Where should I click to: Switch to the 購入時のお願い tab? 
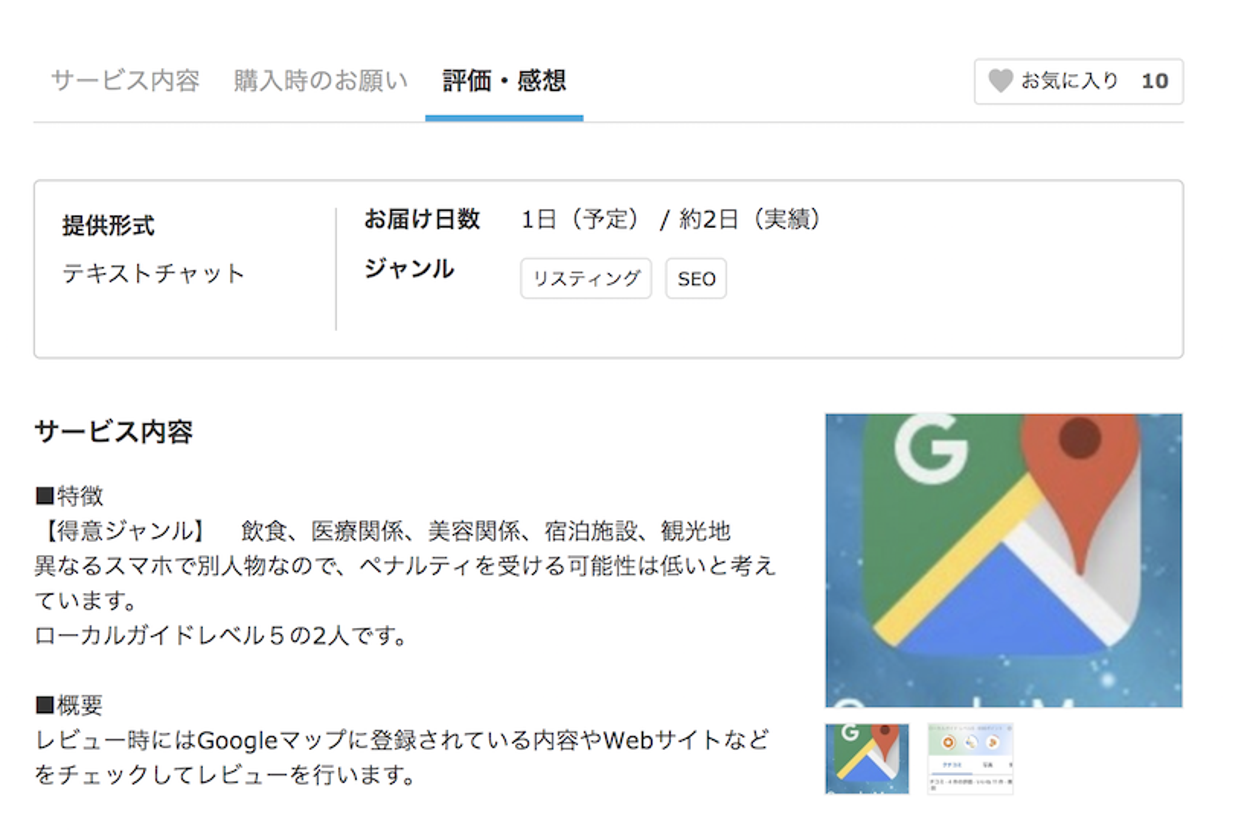[x=321, y=81]
